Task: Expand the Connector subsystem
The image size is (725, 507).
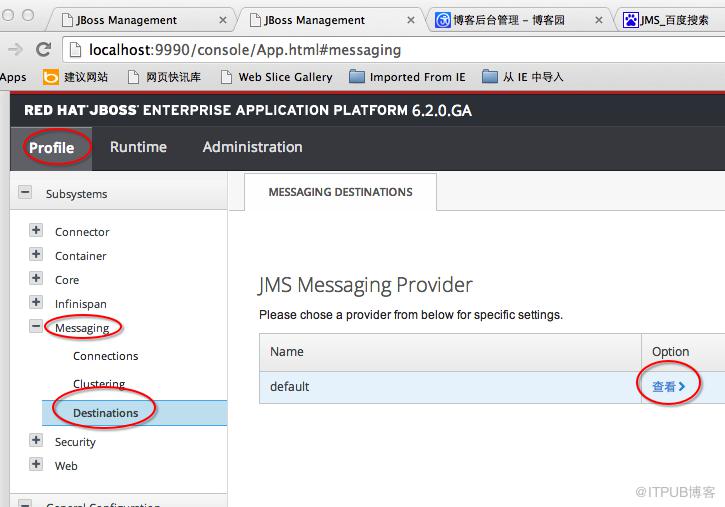Action: 36,230
